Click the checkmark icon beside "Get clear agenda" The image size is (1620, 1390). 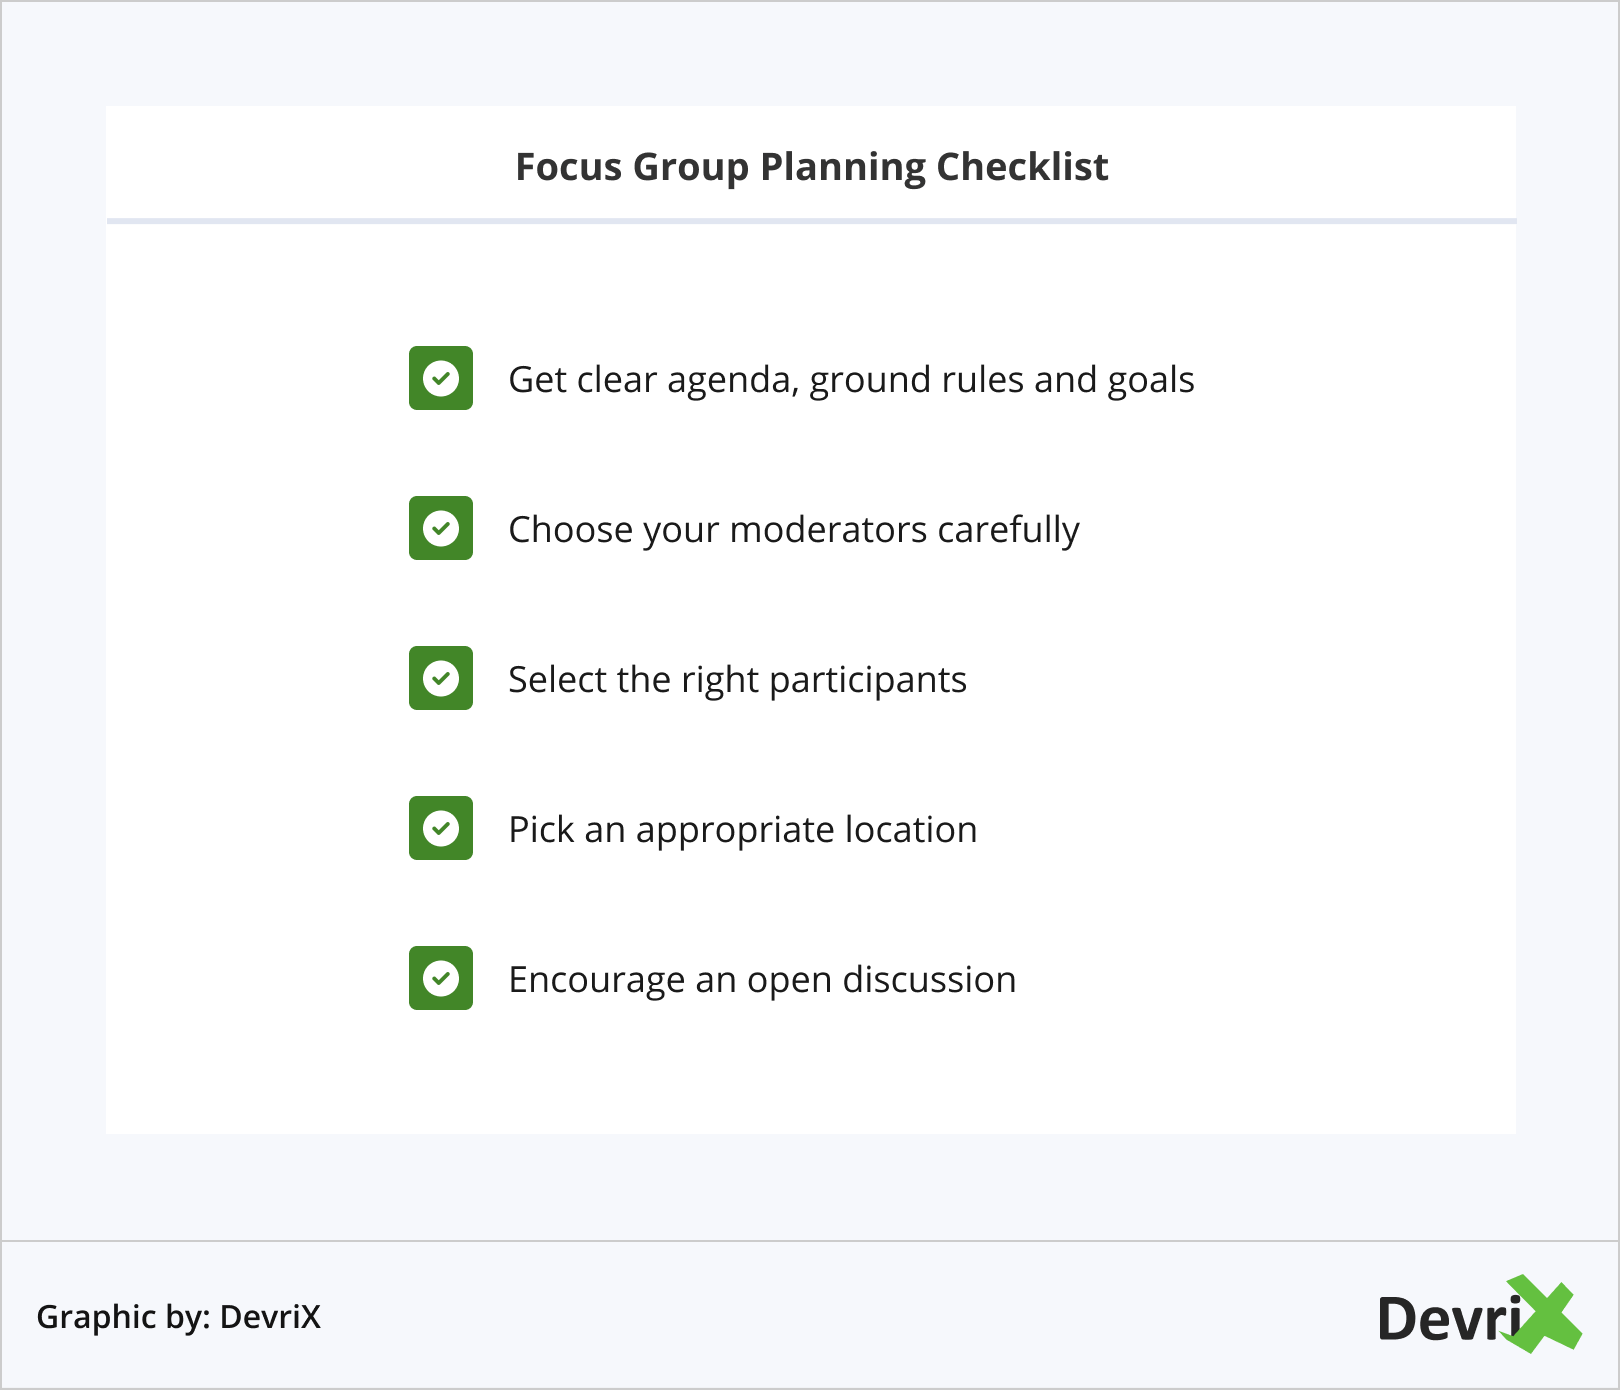coord(441,378)
